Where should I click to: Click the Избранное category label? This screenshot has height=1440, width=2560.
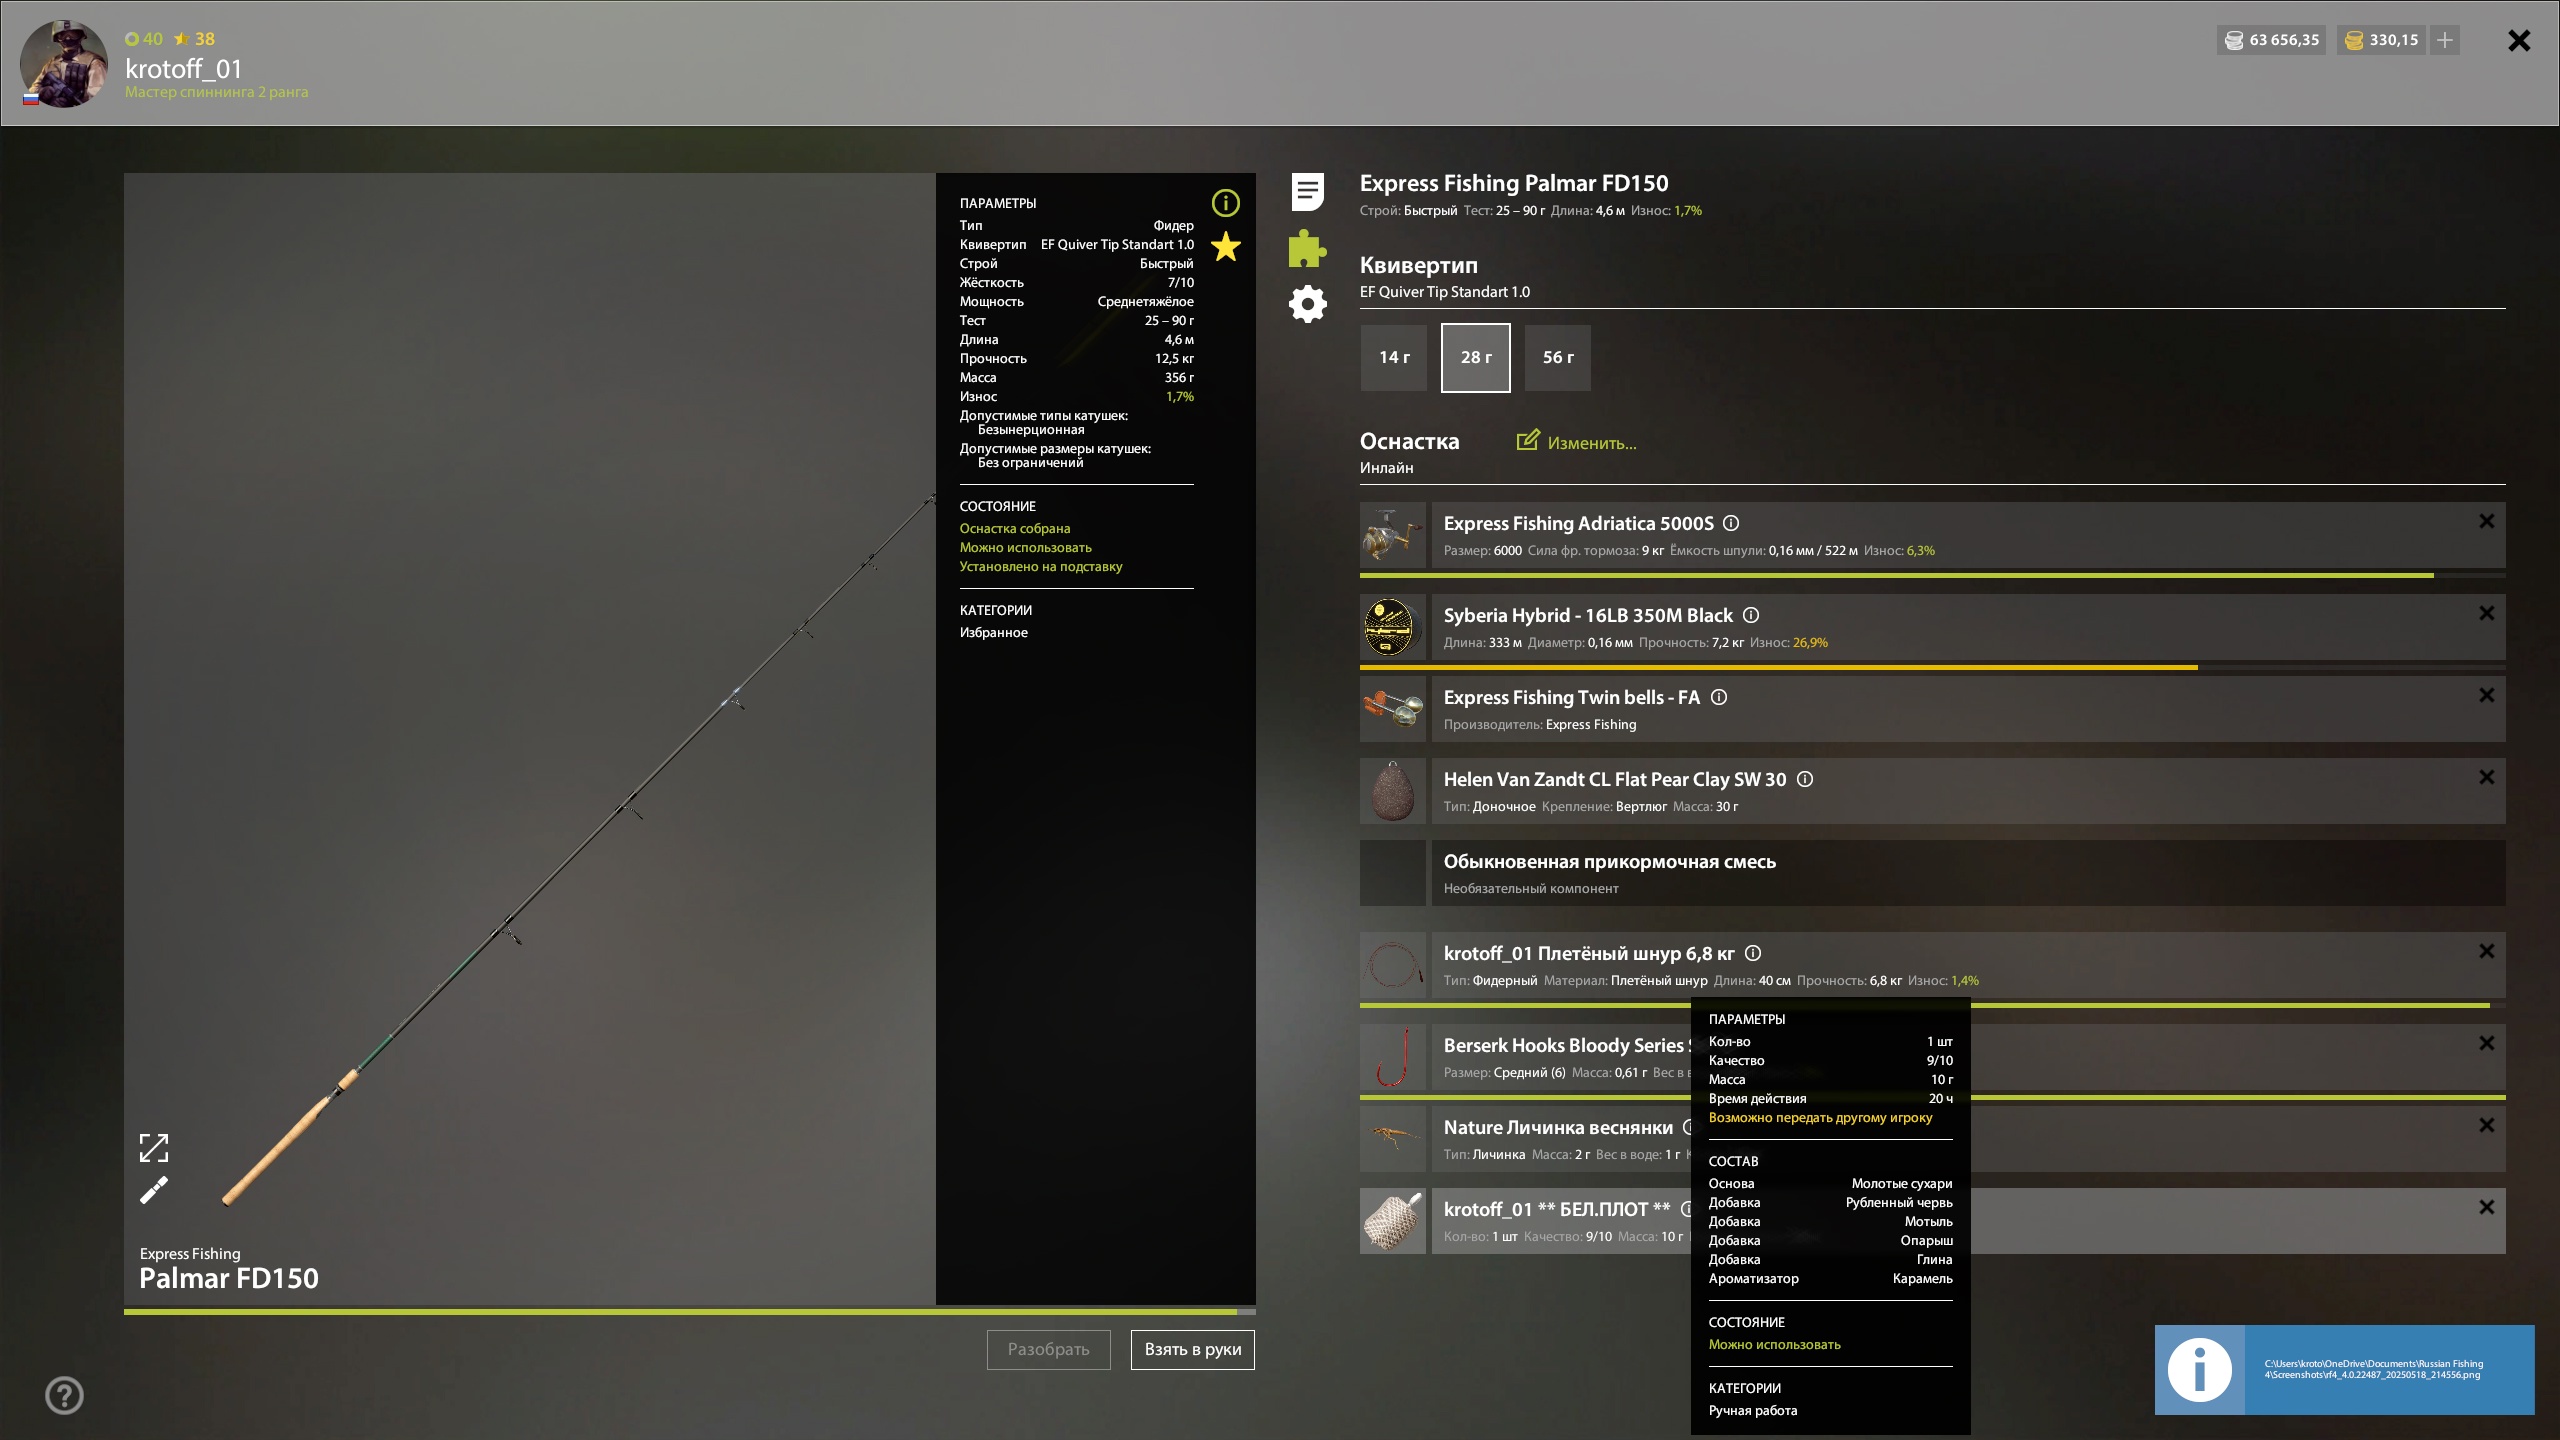coord(994,632)
